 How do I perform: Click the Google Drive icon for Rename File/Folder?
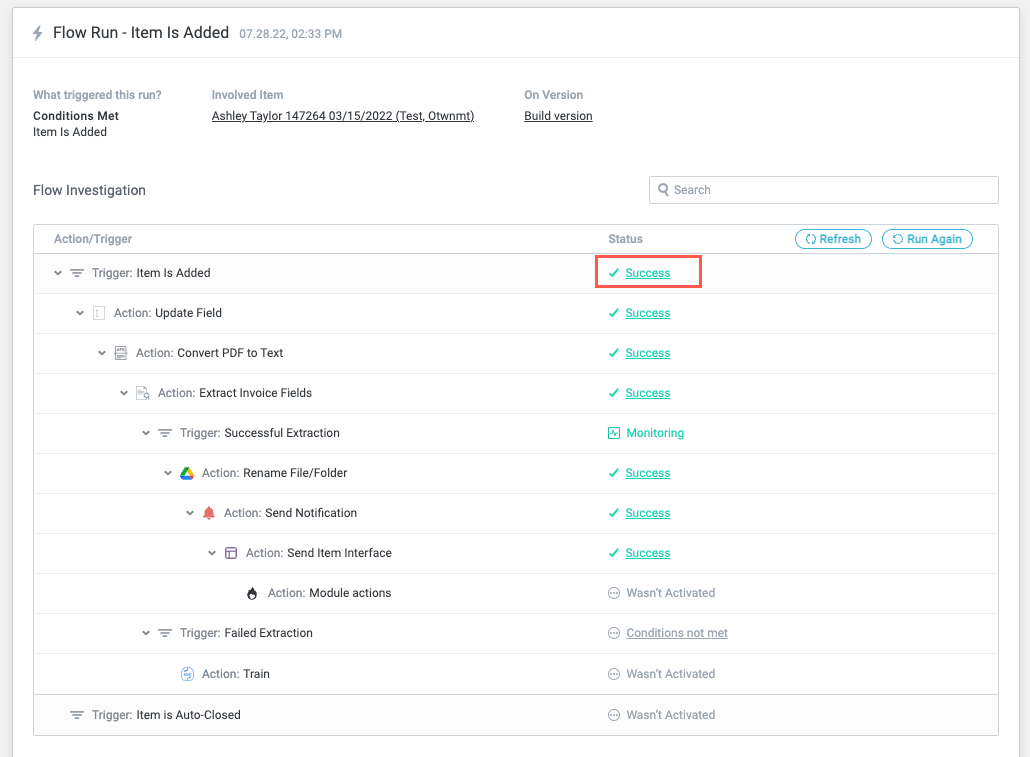pos(187,473)
